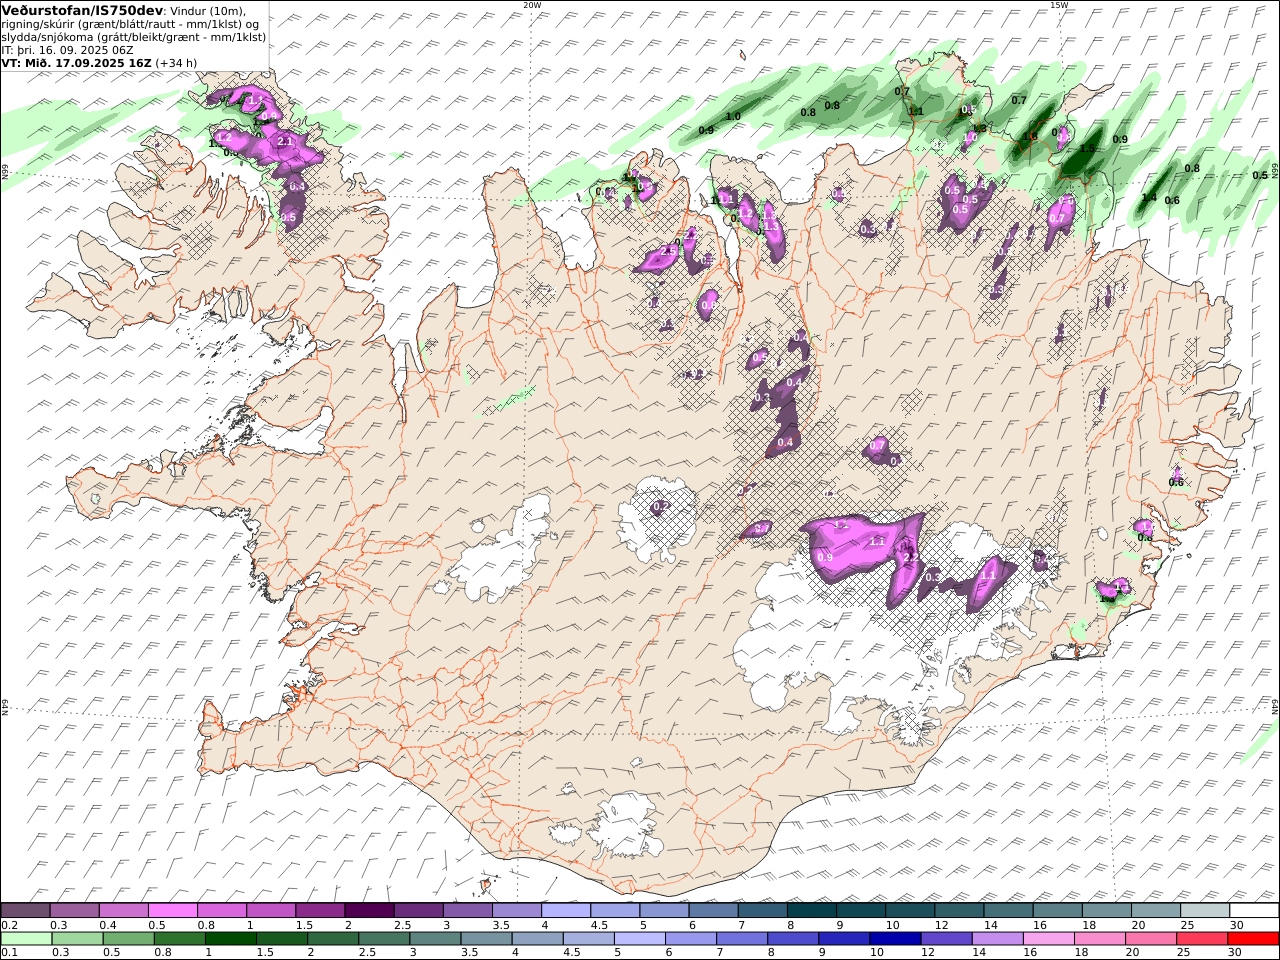Select the 0.5 green swatch in lower legend row
The image size is (1280, 960).
[129, 938]
